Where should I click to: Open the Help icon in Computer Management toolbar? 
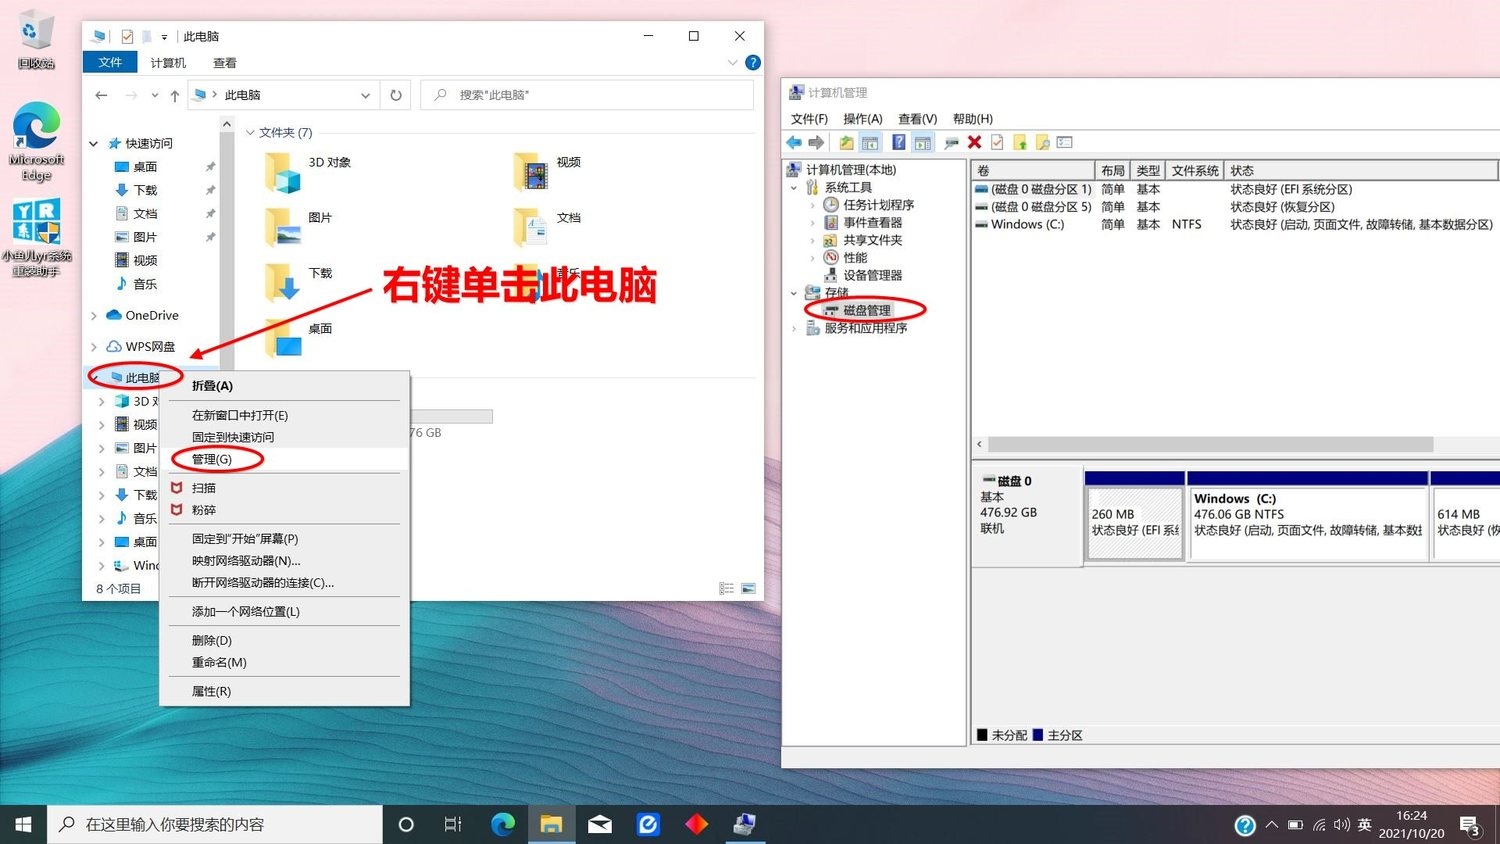(x=898, y=142)
